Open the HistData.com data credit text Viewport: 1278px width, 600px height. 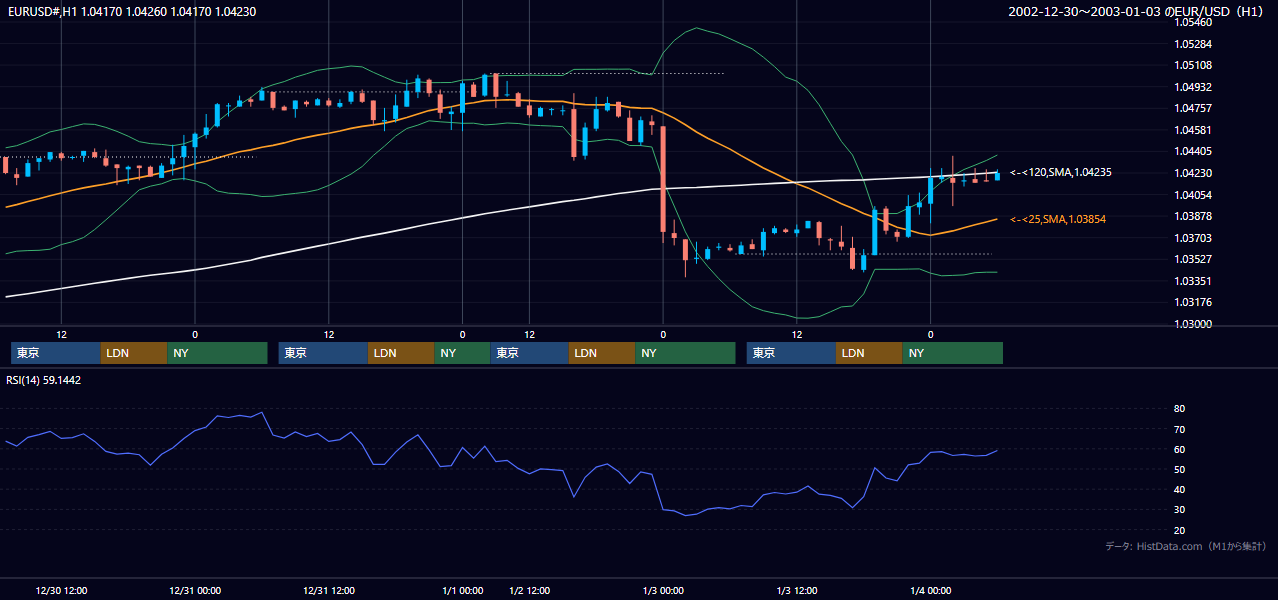click(1187, 546)
